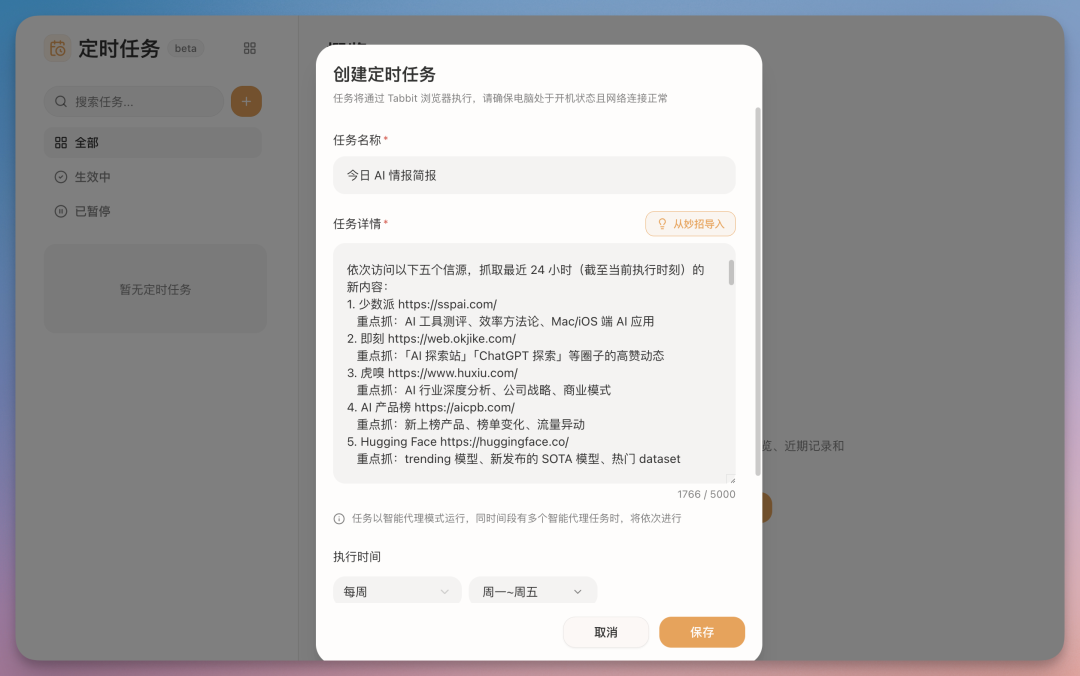Click the 取消 button
Image resolution: width=1080 pixels, height=676 pixels.
[605, 632]
